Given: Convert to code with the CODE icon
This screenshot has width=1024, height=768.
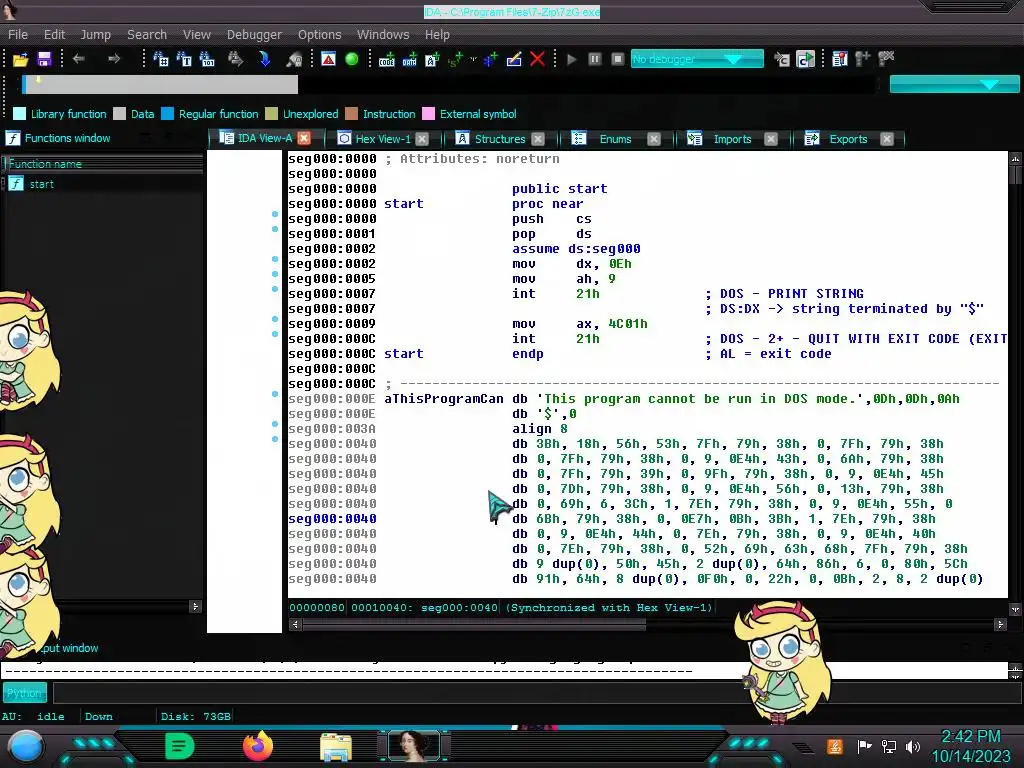Looking at the screenshot, I should [x=387, y=59].
